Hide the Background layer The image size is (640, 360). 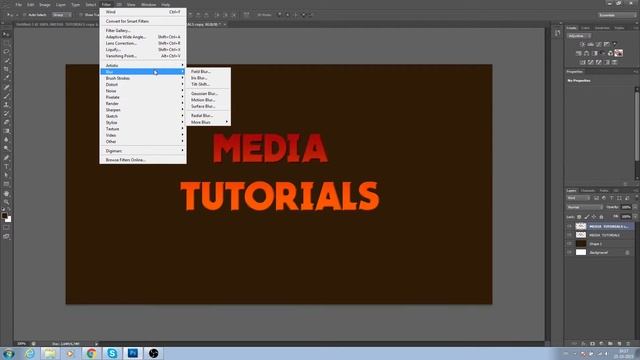[569, 253]
